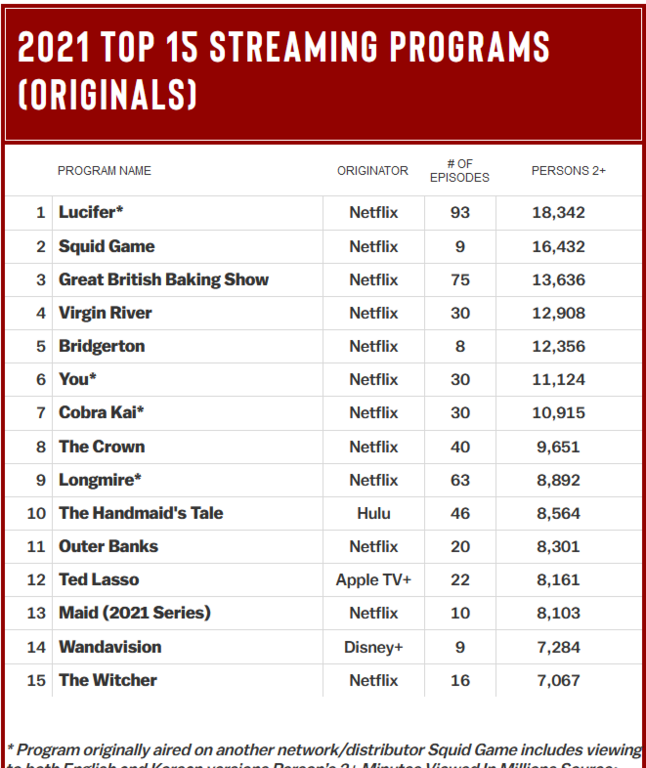Screen dimensions: 646x768
Task: Click the PROGRAM NAME column header
Action: 104,171
